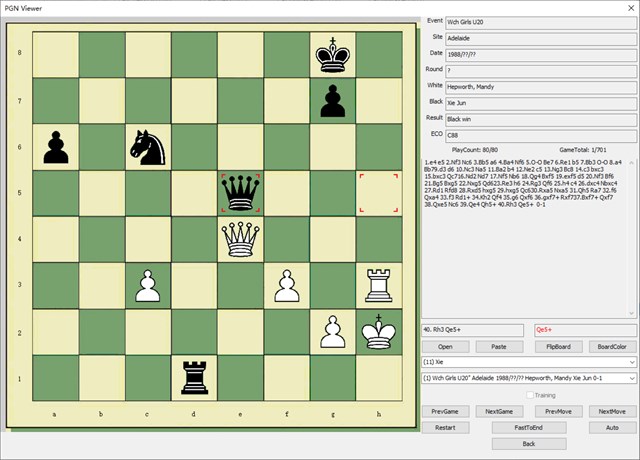Viewport: 640px width, 460px height.
Task: Click the Restart button
Action: (445, 428)
